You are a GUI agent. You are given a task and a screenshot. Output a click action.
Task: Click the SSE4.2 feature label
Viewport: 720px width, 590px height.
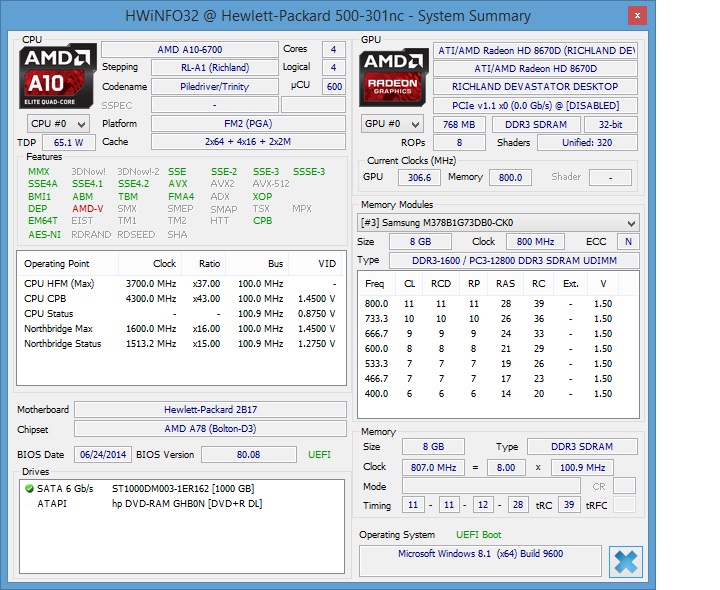coord(134,184)
